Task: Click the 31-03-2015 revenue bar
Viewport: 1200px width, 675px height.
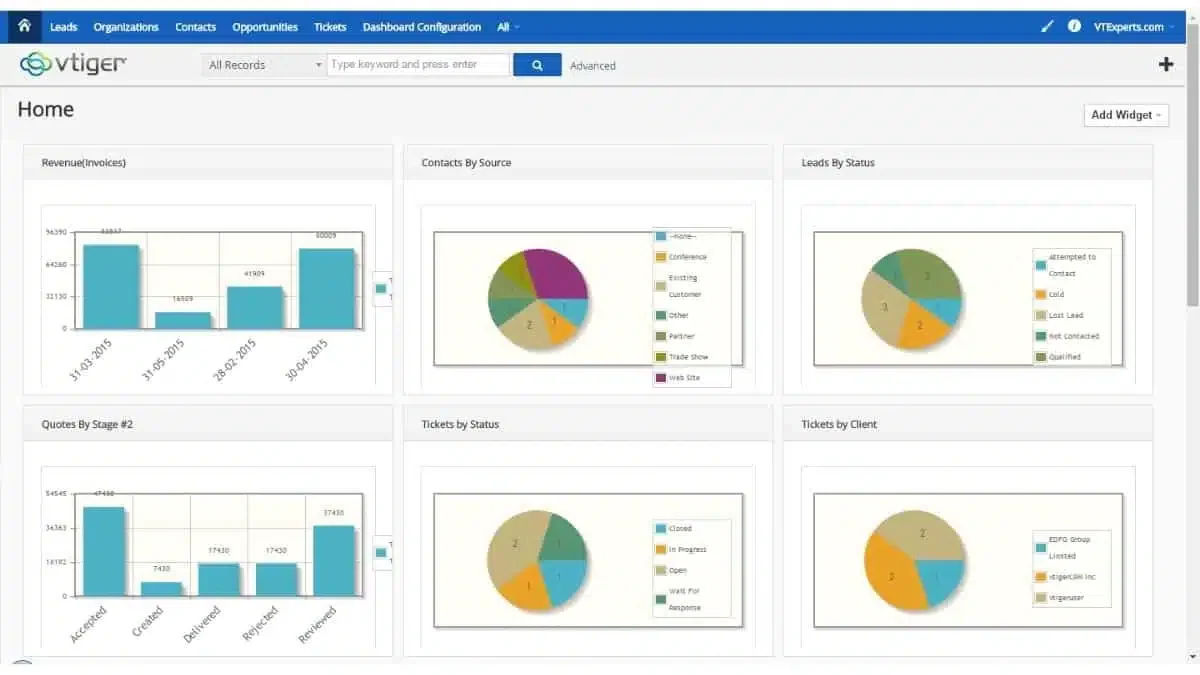Action: 111,286
